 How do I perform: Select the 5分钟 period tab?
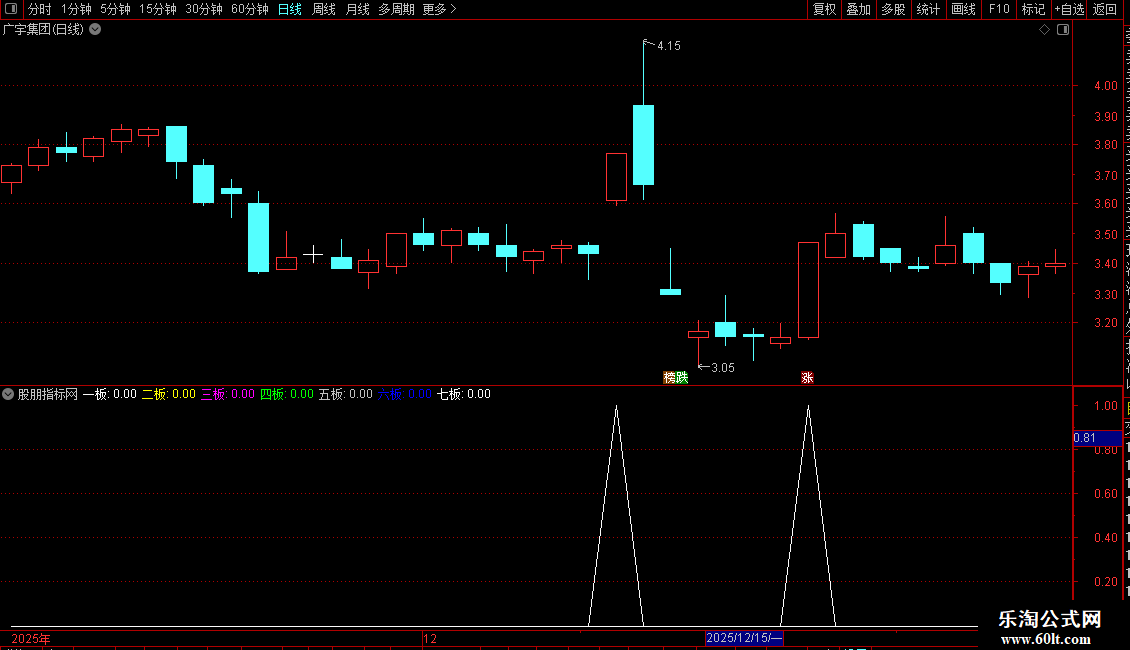coord(115,9)
